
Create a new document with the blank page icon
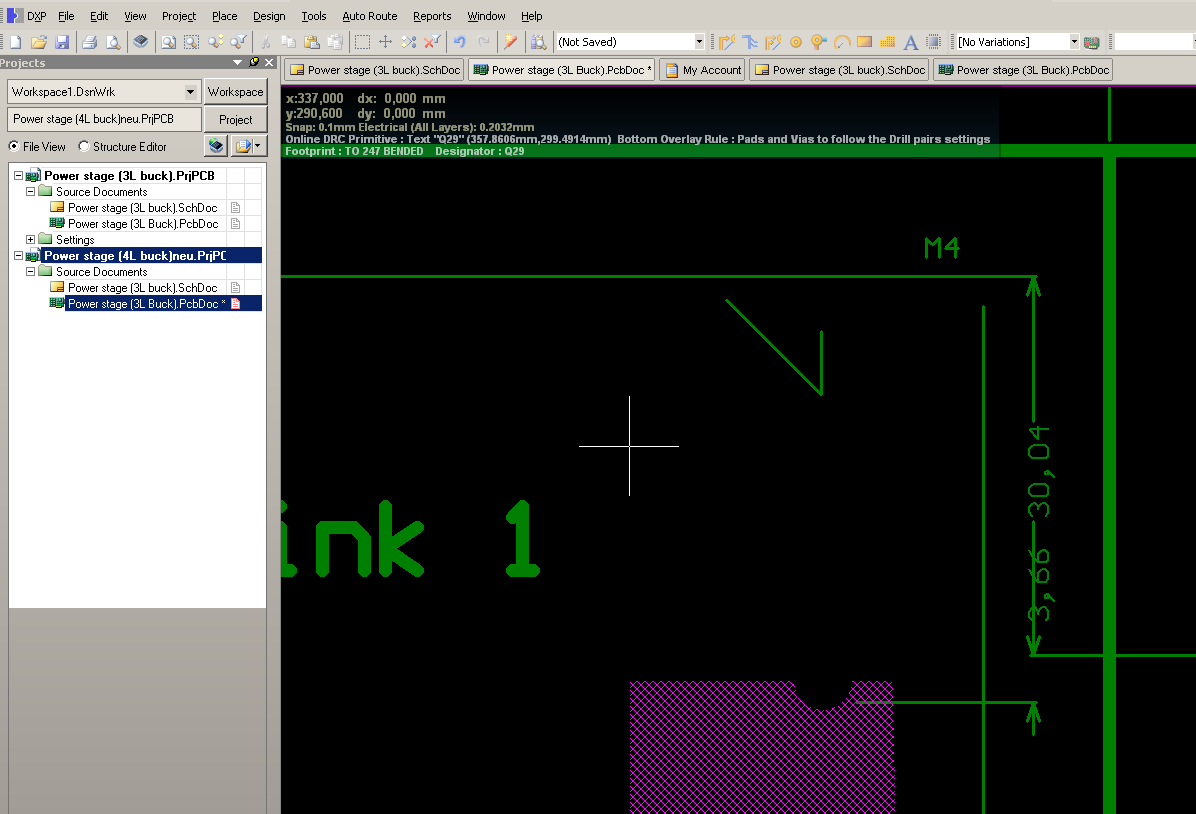pos(15,42)
